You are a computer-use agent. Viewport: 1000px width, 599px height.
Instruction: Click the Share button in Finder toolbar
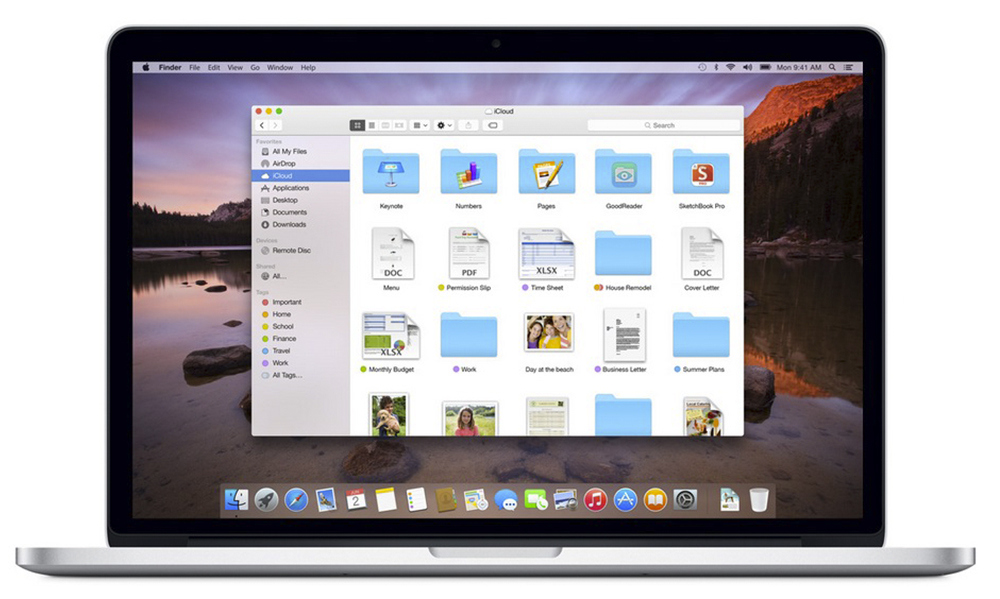469,126
